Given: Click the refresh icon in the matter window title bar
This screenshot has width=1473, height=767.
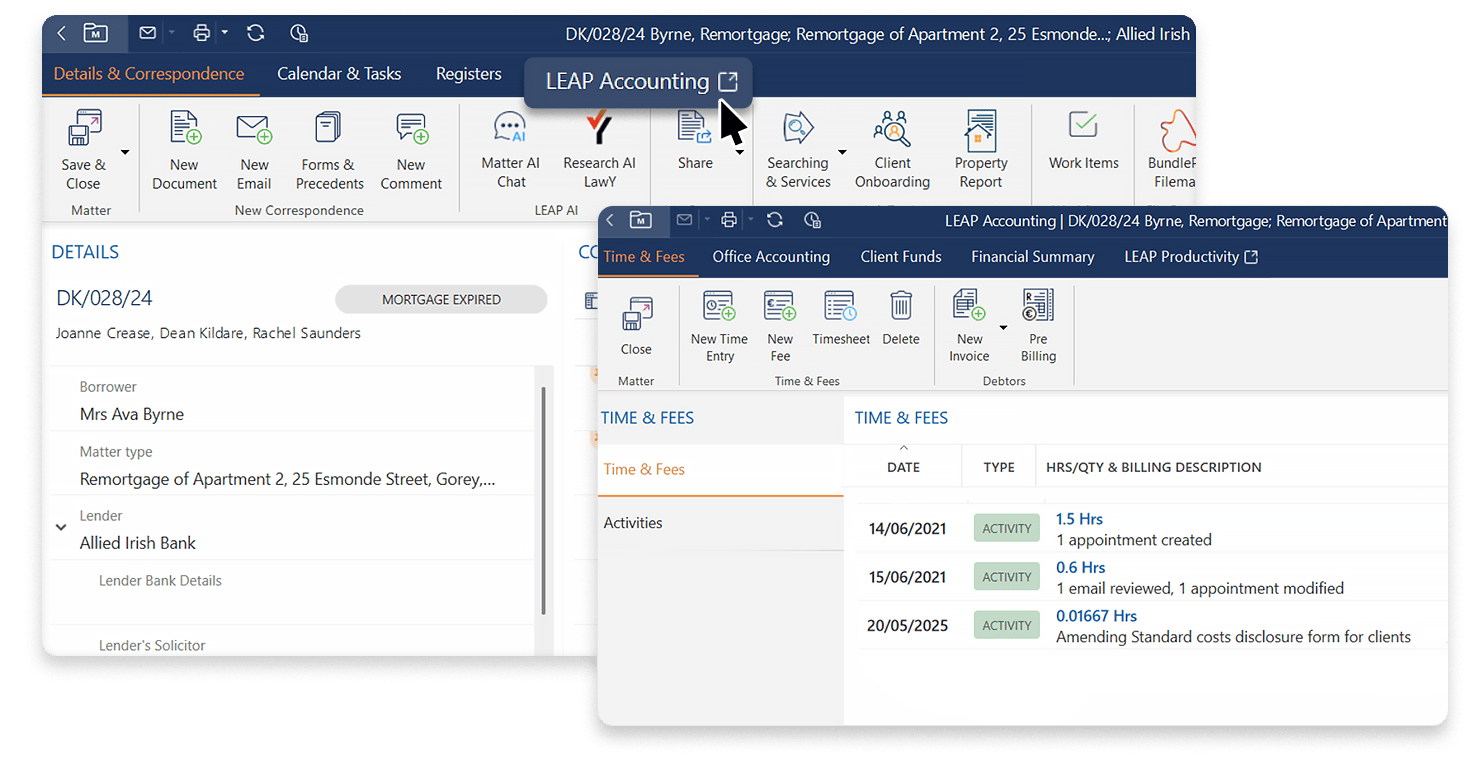Looking at the screenshot, I should [256, 33].
